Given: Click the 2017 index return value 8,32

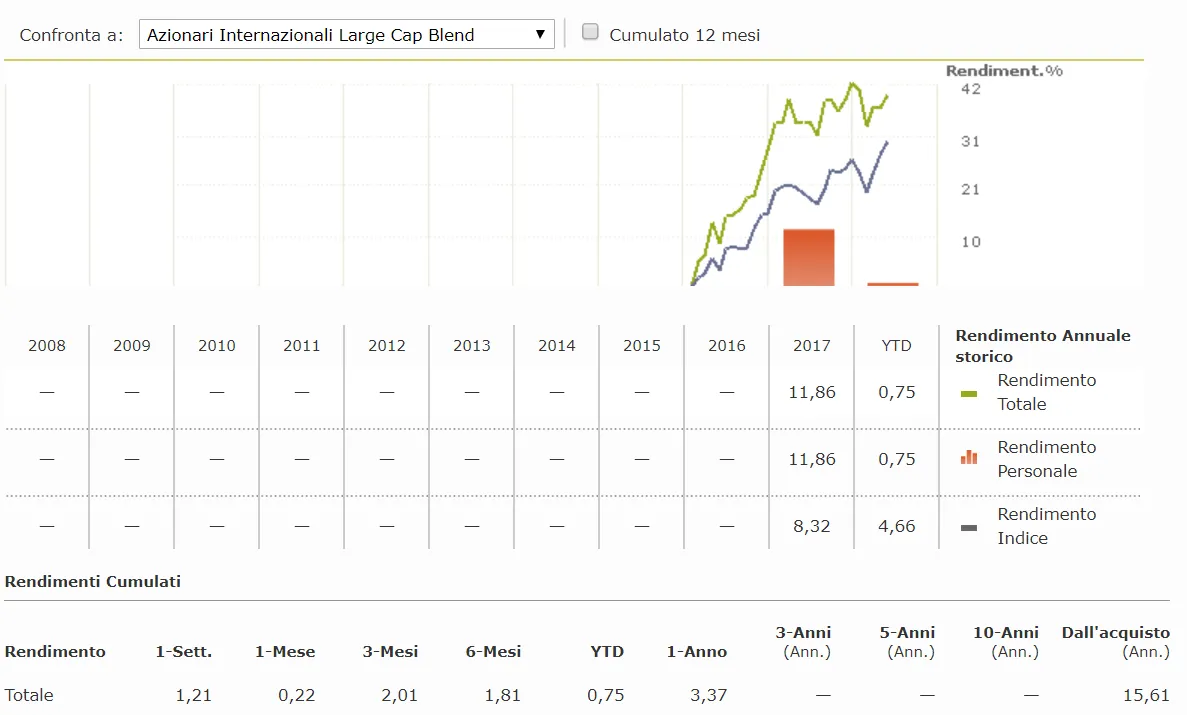Looking at the screenshot, I should (x=812, y=526).
